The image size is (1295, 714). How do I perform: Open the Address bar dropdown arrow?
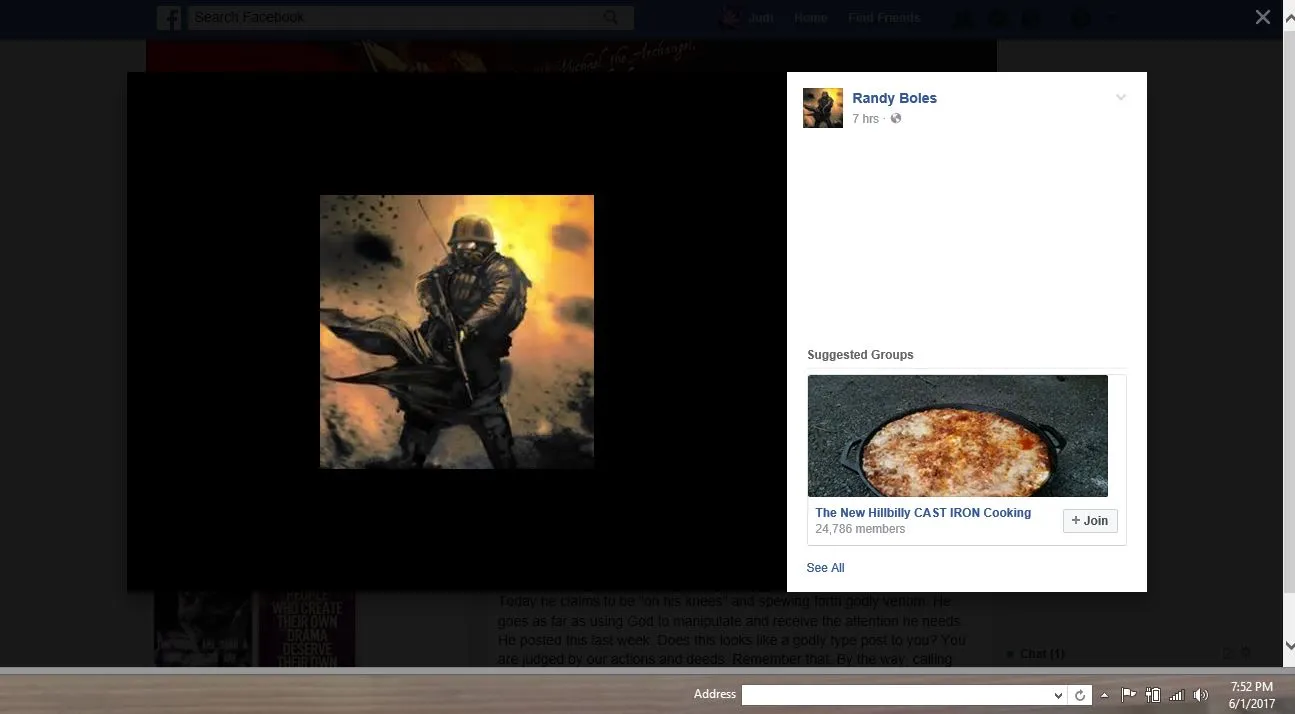(1059, 695)
